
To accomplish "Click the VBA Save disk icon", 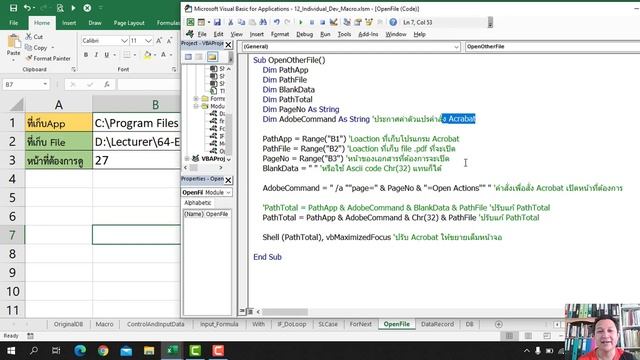I will pos(217,22).
